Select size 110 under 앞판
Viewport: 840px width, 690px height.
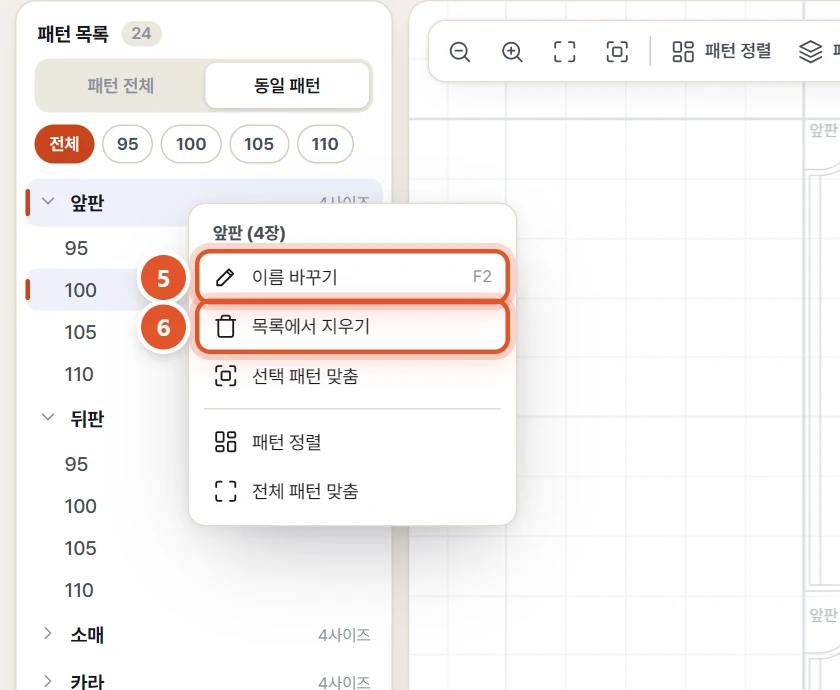click(79, 374)
